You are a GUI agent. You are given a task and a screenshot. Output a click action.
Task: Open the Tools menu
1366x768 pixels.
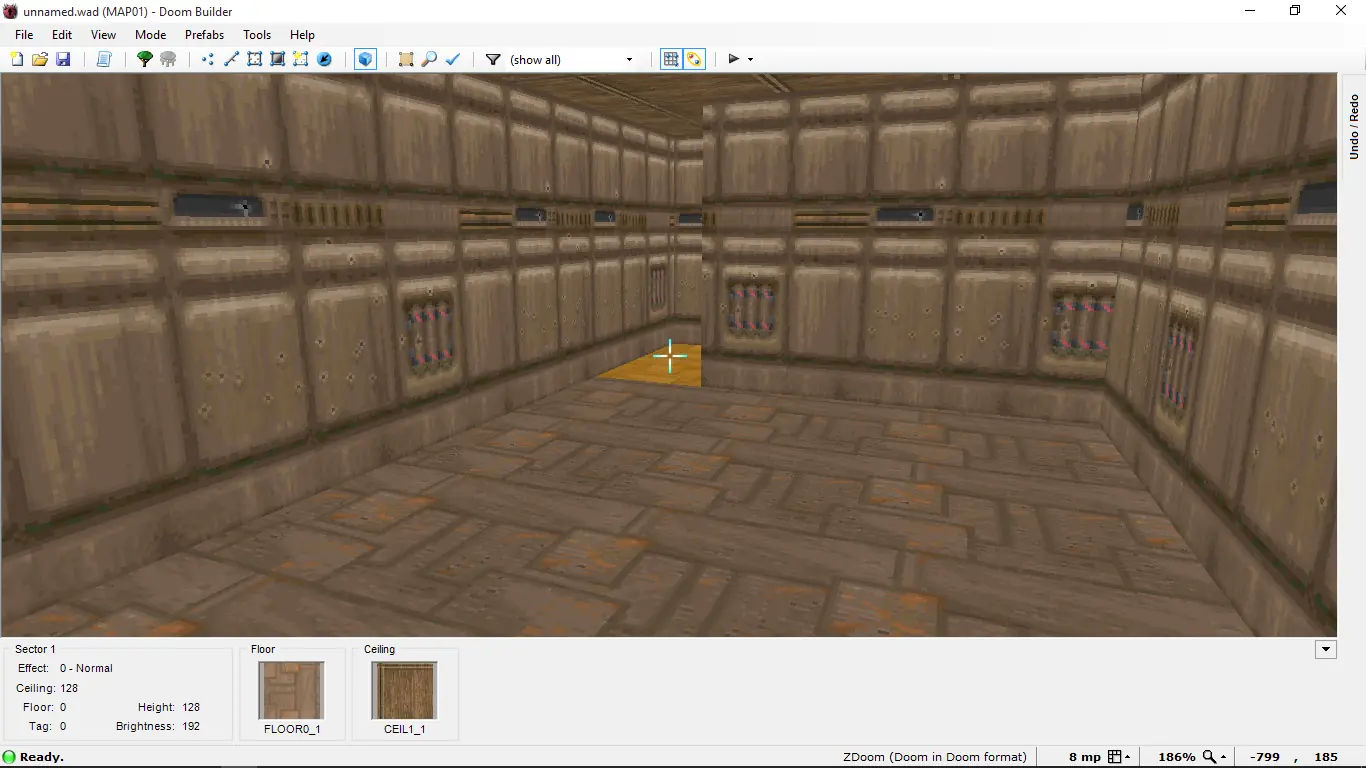257,35
